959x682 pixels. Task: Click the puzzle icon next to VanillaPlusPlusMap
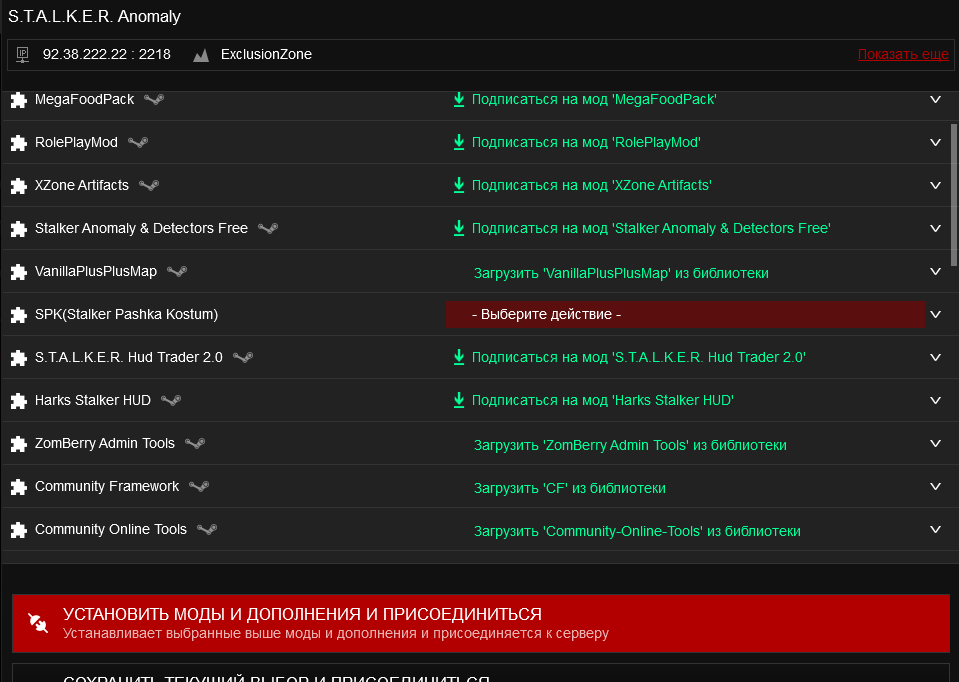pos(19,272)
